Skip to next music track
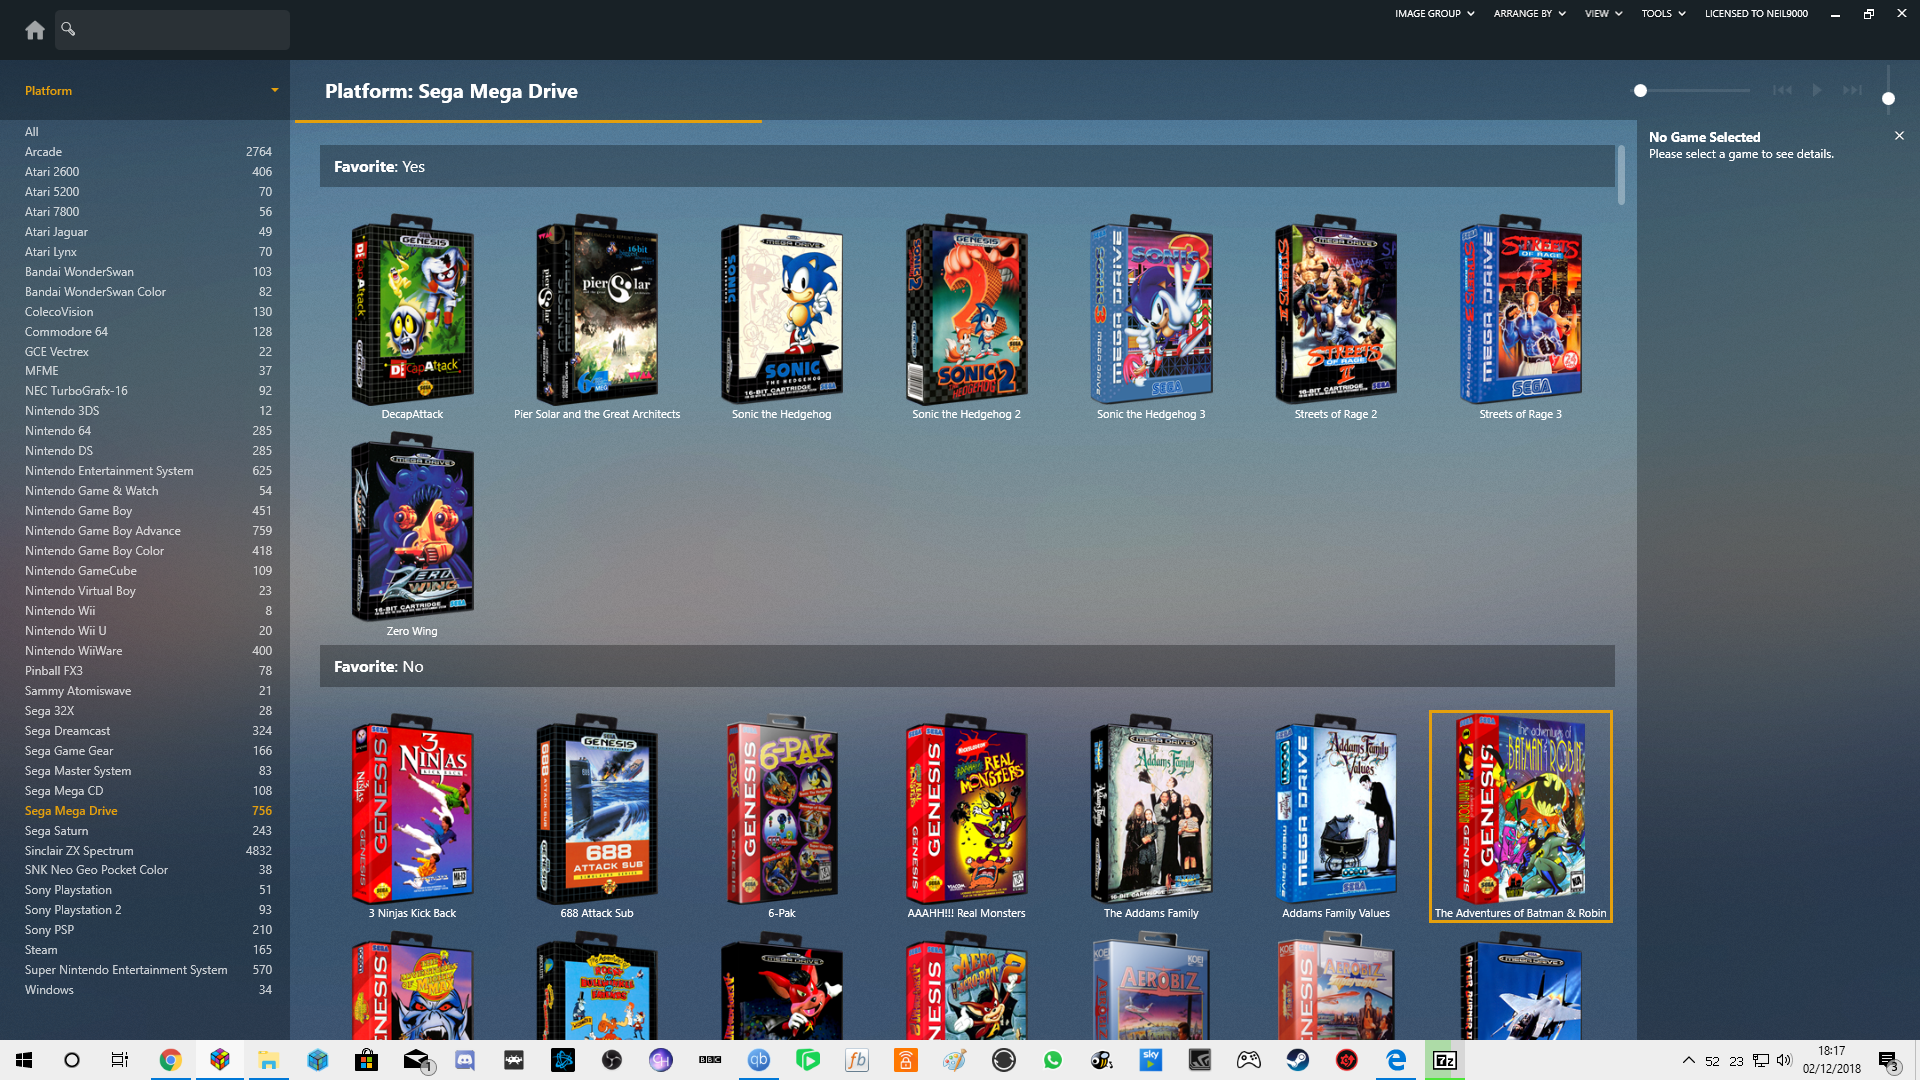The image size is (1920, 1080). click(1852, 91)
